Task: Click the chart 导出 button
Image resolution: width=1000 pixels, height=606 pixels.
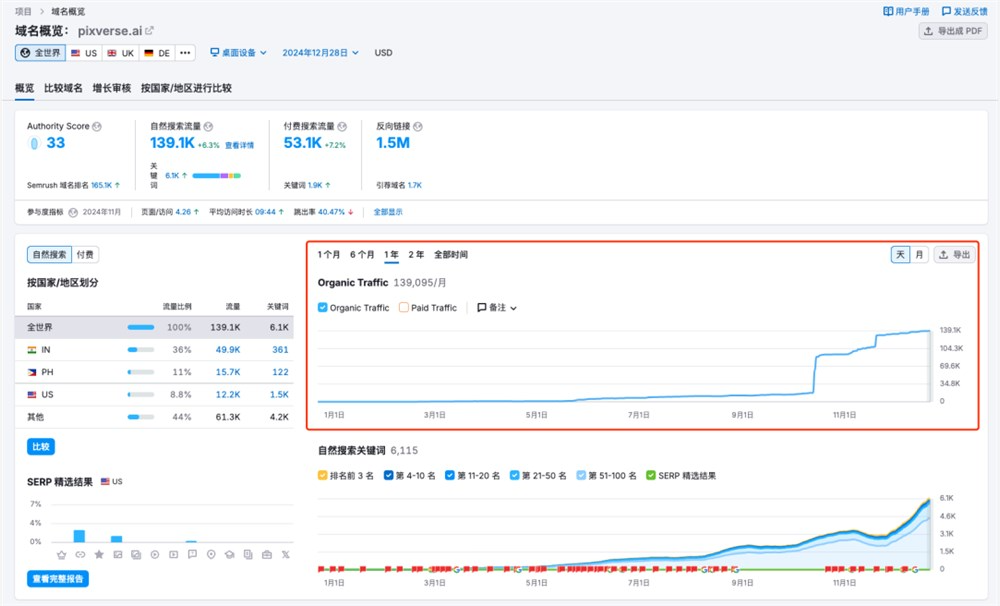Action: [x=955, y=255]
